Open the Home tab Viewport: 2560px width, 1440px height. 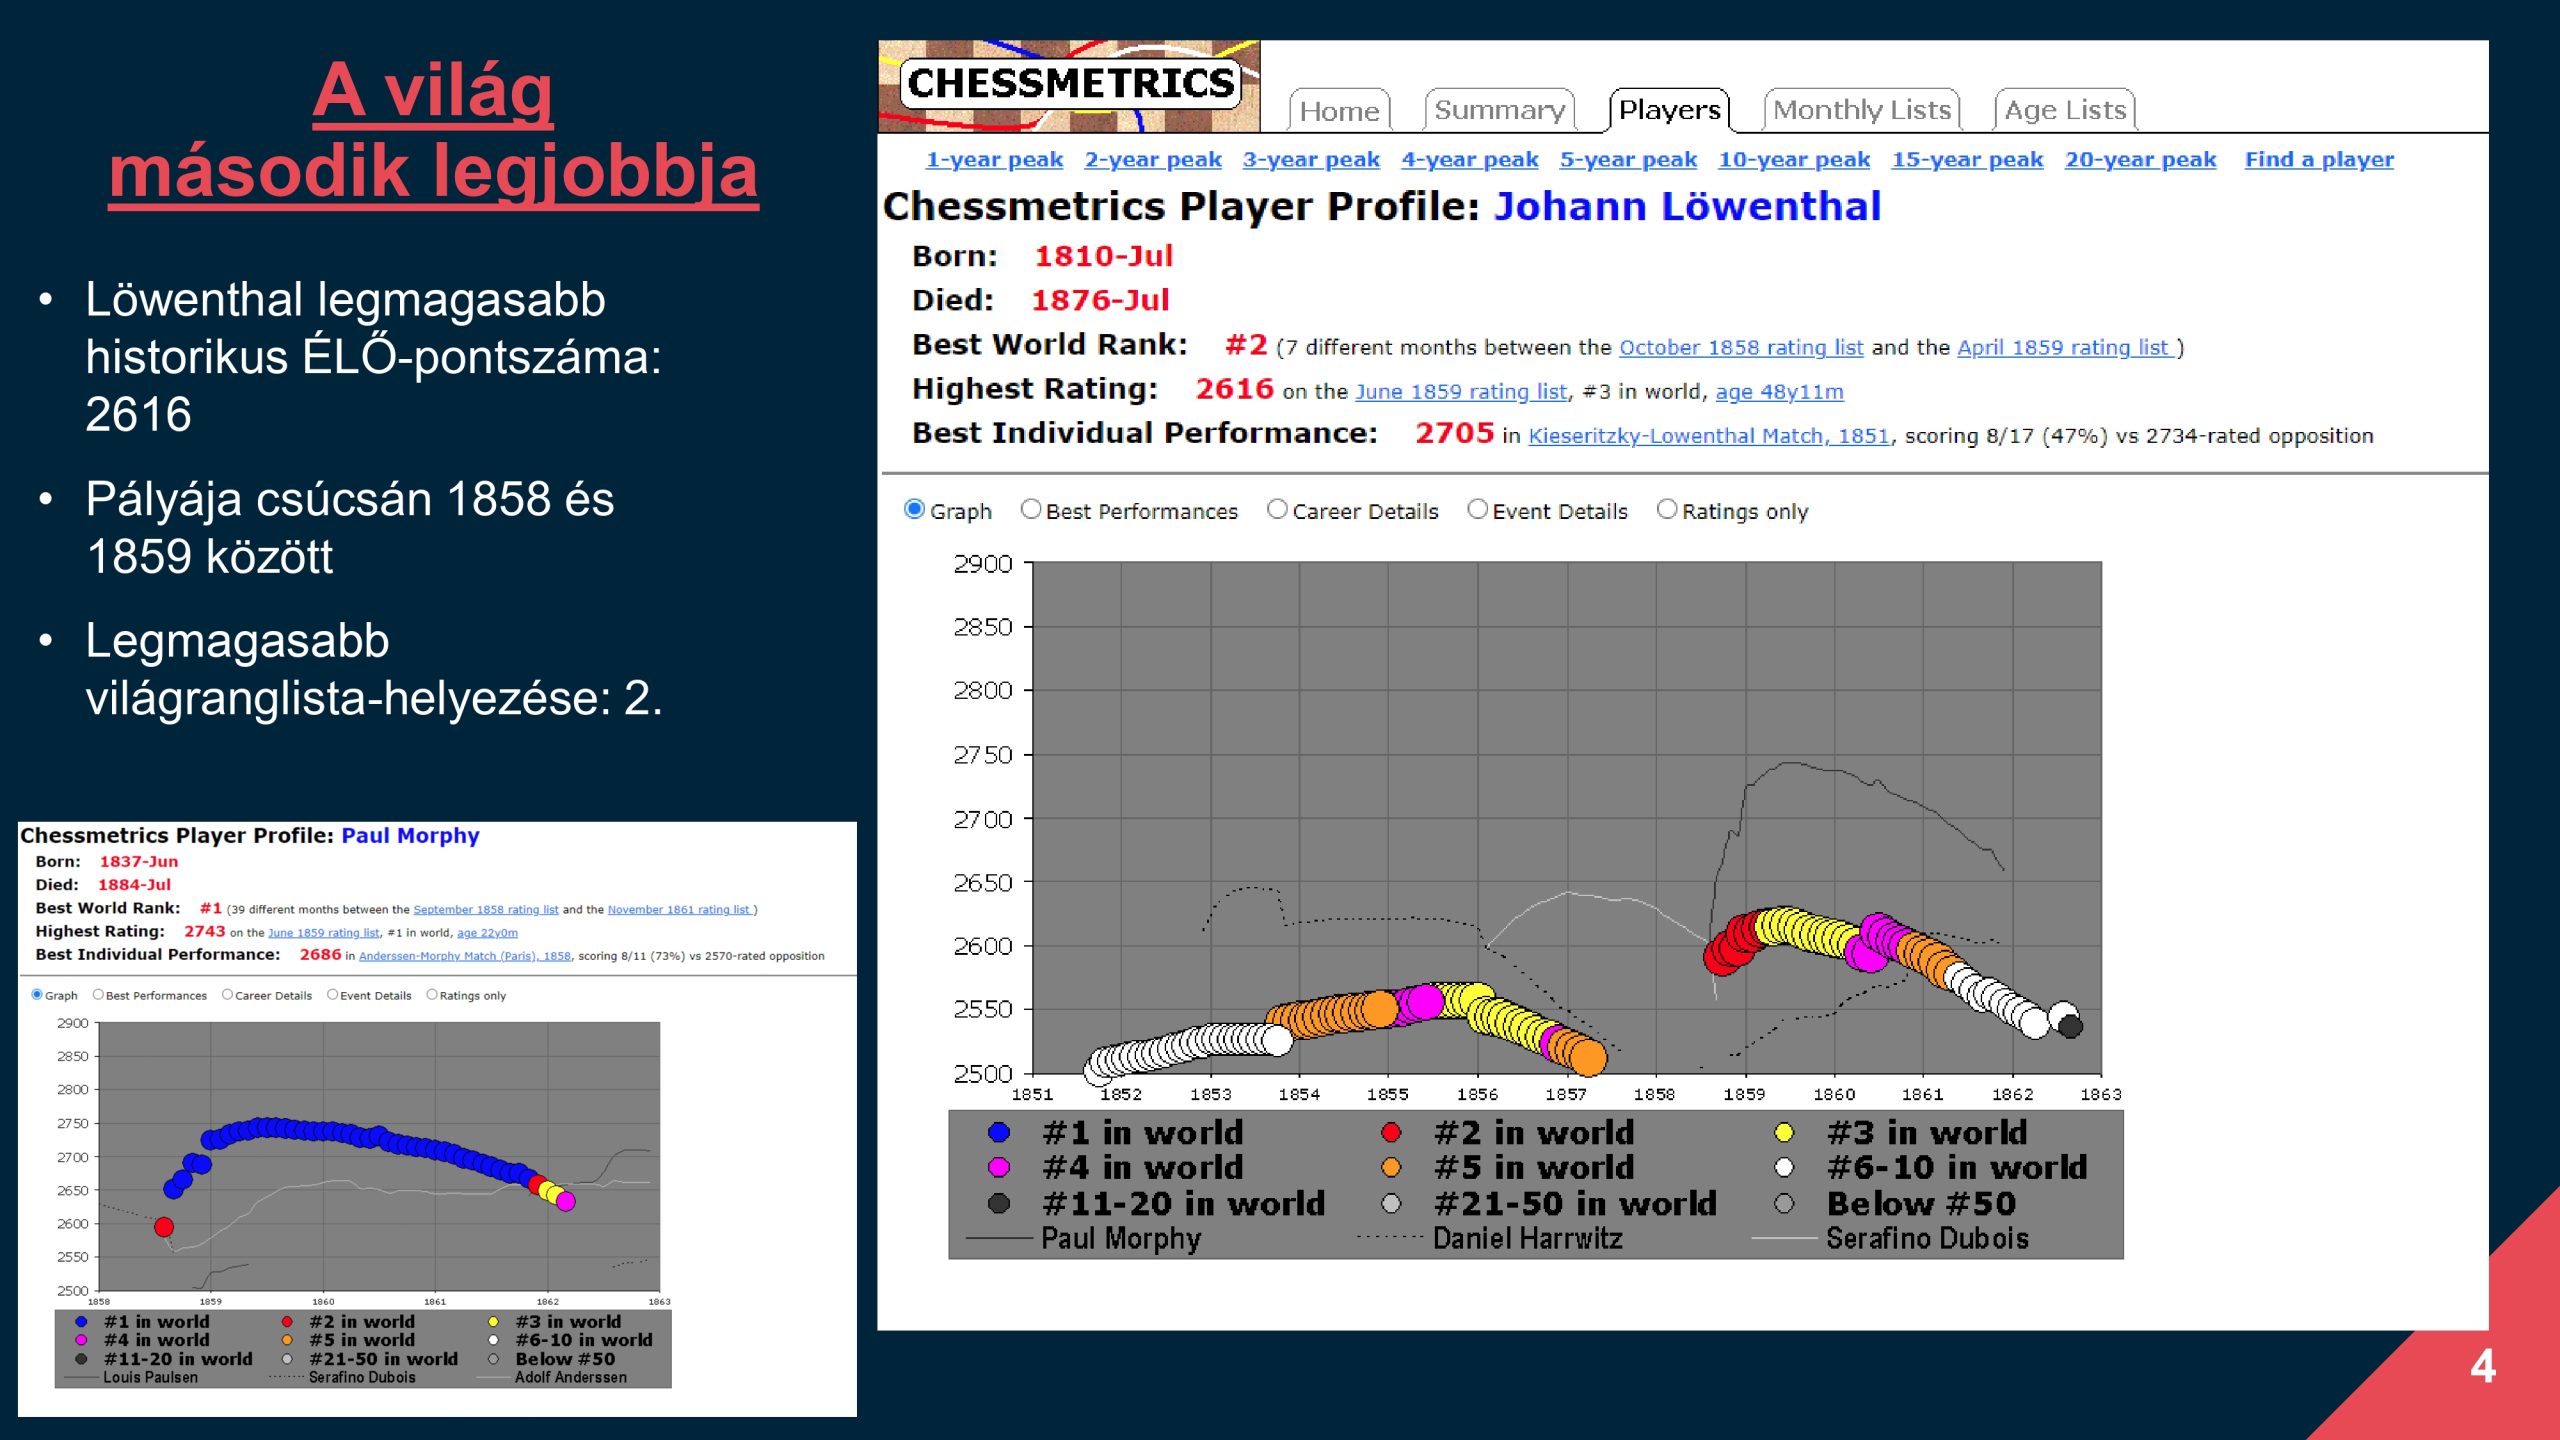pyautogui.click(x=1339, y=110)
